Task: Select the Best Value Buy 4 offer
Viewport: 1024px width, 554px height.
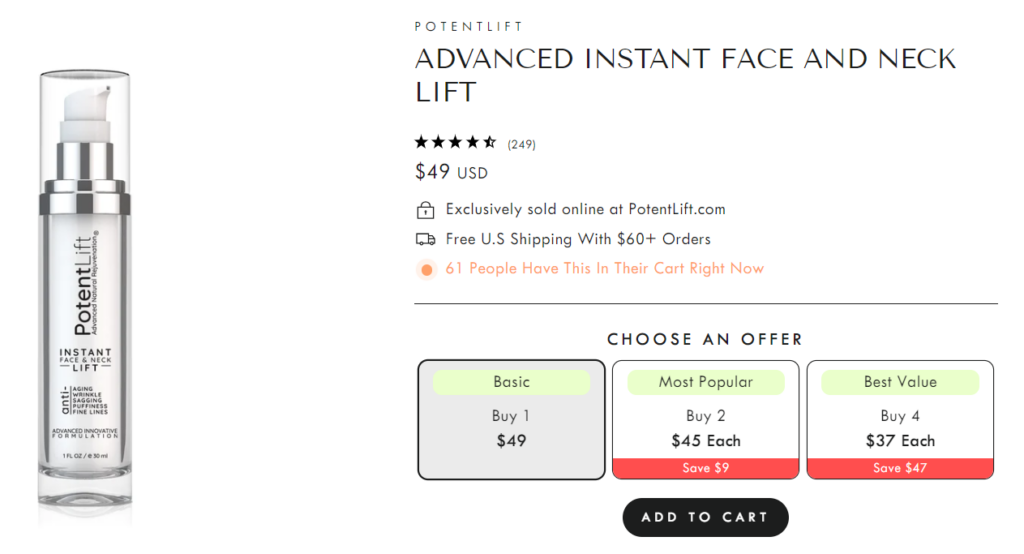Action: point(900,419)
